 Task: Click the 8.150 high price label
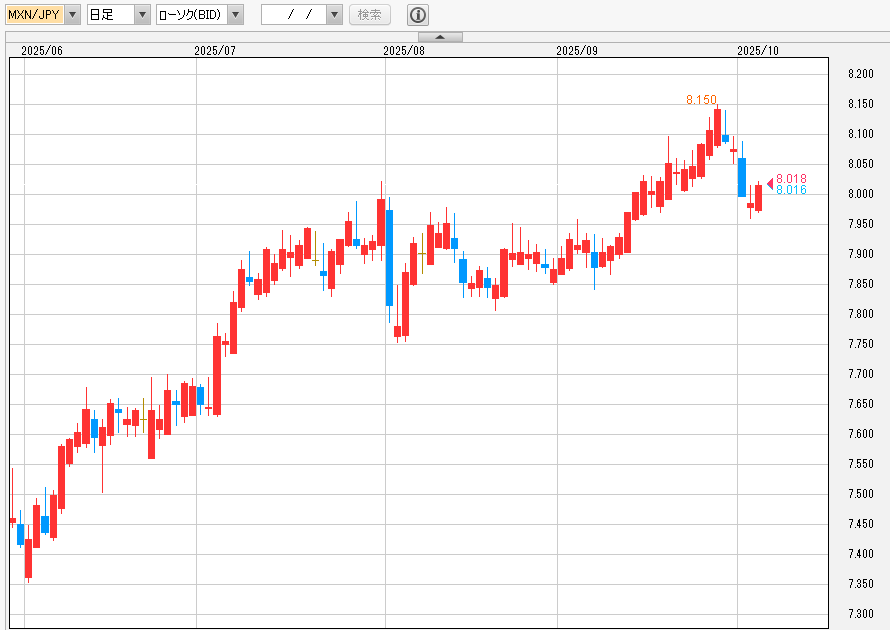(x=701, y=100)
